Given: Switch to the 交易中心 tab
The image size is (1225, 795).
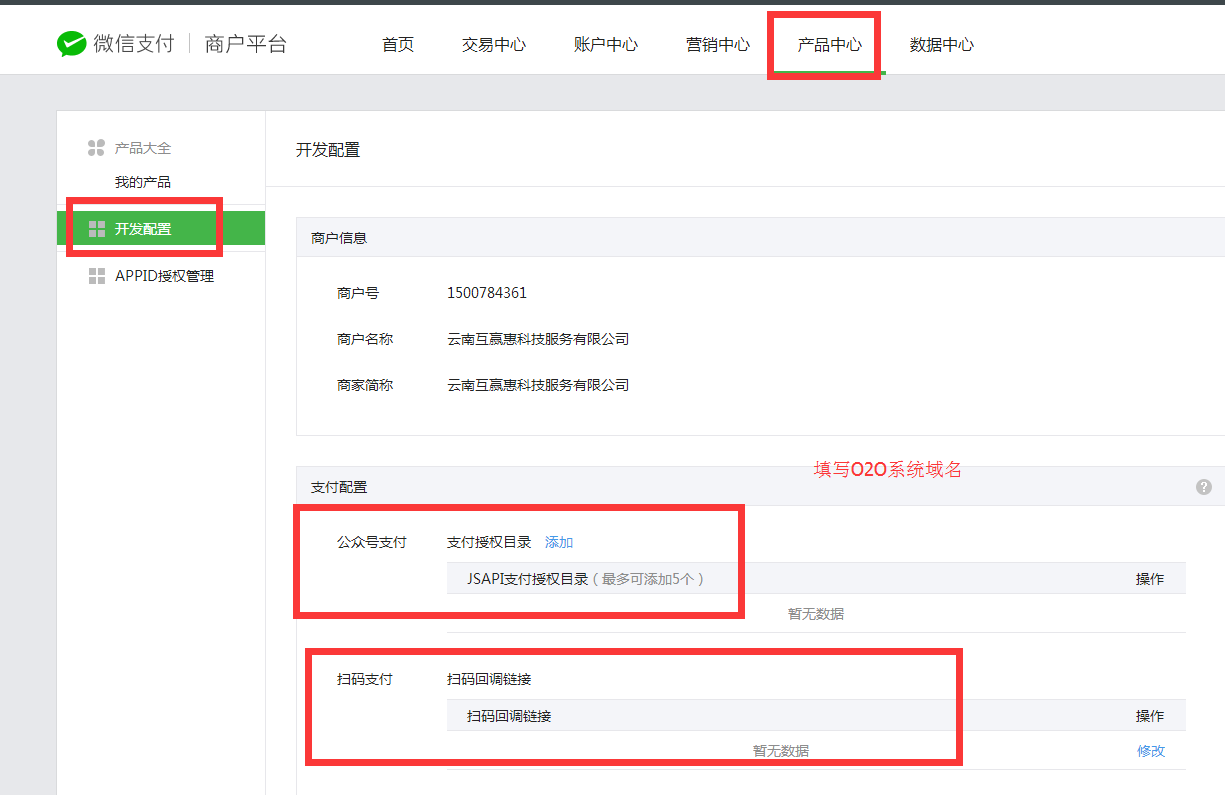Looking at the screenshot, I should [494, 44].
